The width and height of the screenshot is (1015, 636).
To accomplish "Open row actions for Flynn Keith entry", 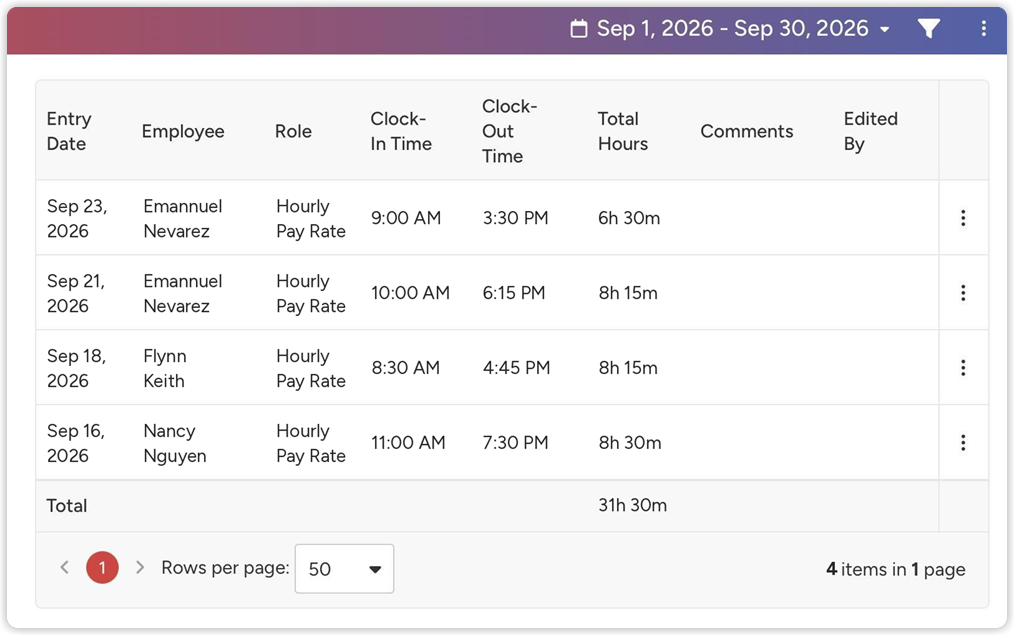I will click(x=963, y=368).
